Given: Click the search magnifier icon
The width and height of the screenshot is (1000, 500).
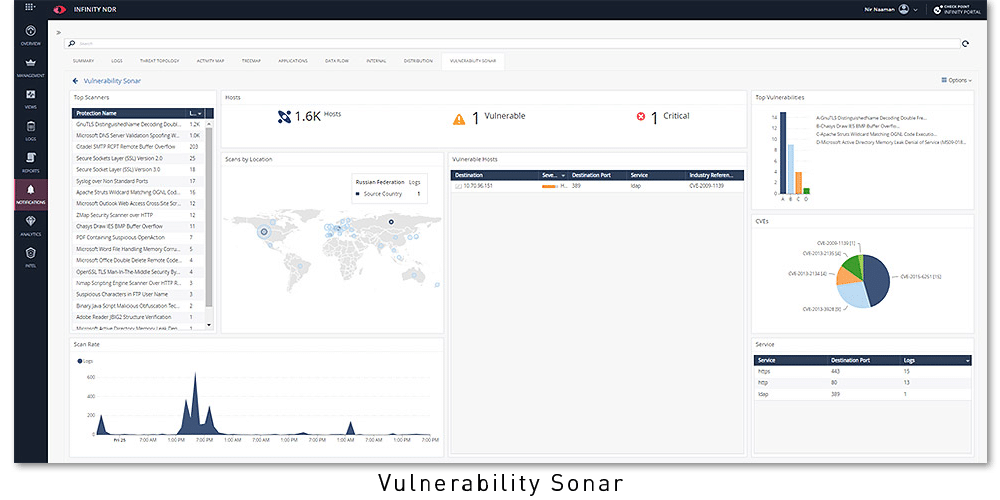Looking at the screenshot, I should click(x=72, y=43).
